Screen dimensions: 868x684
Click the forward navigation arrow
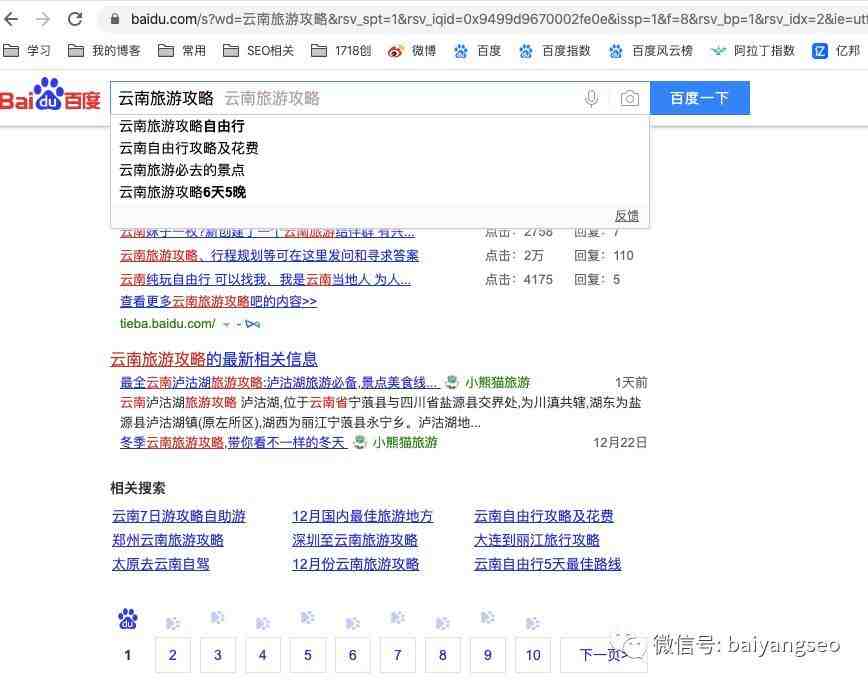coord(43,19)
